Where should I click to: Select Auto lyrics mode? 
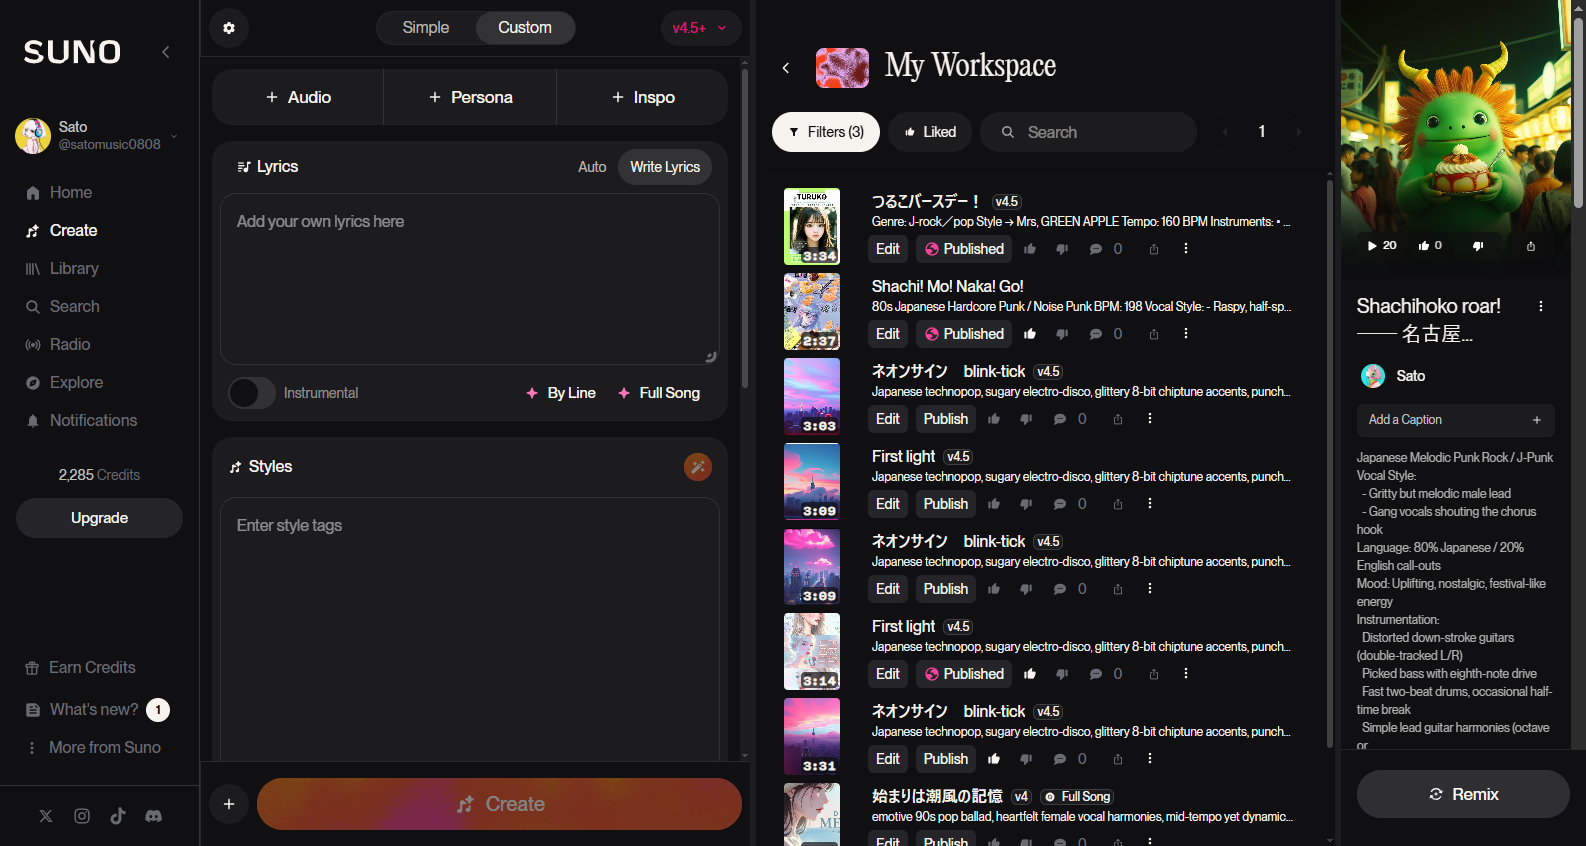pos(592,167)
